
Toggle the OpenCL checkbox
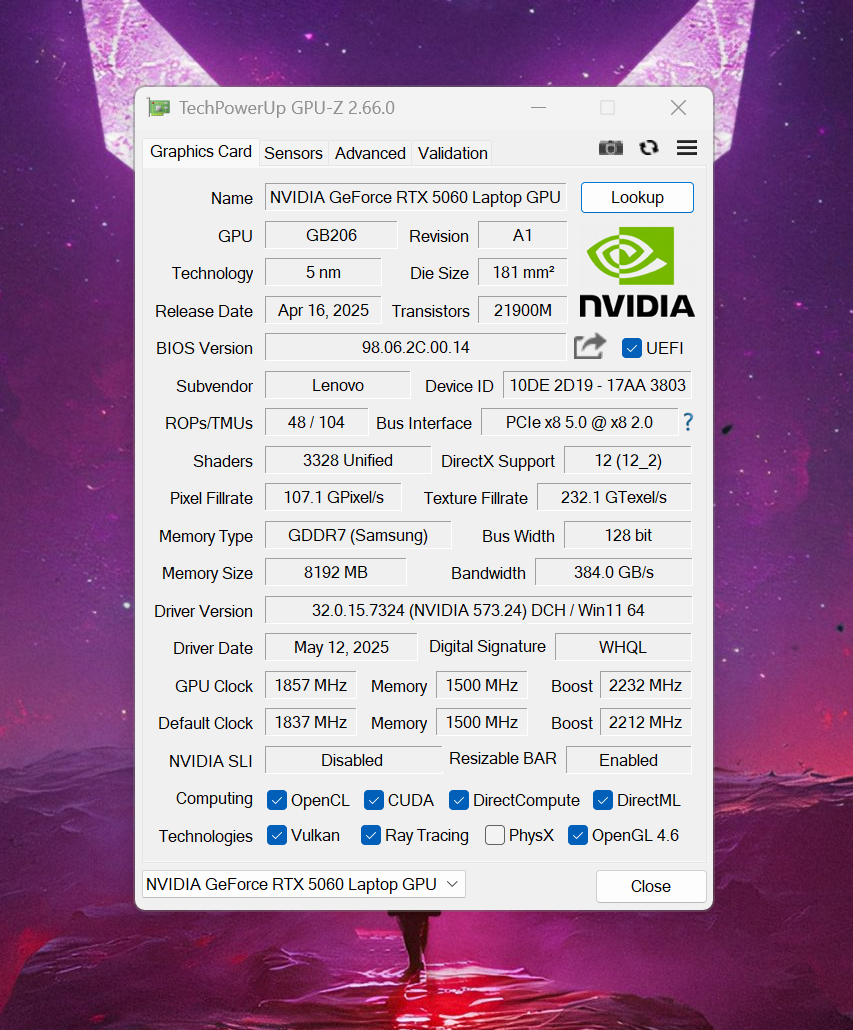click(276, 800)
